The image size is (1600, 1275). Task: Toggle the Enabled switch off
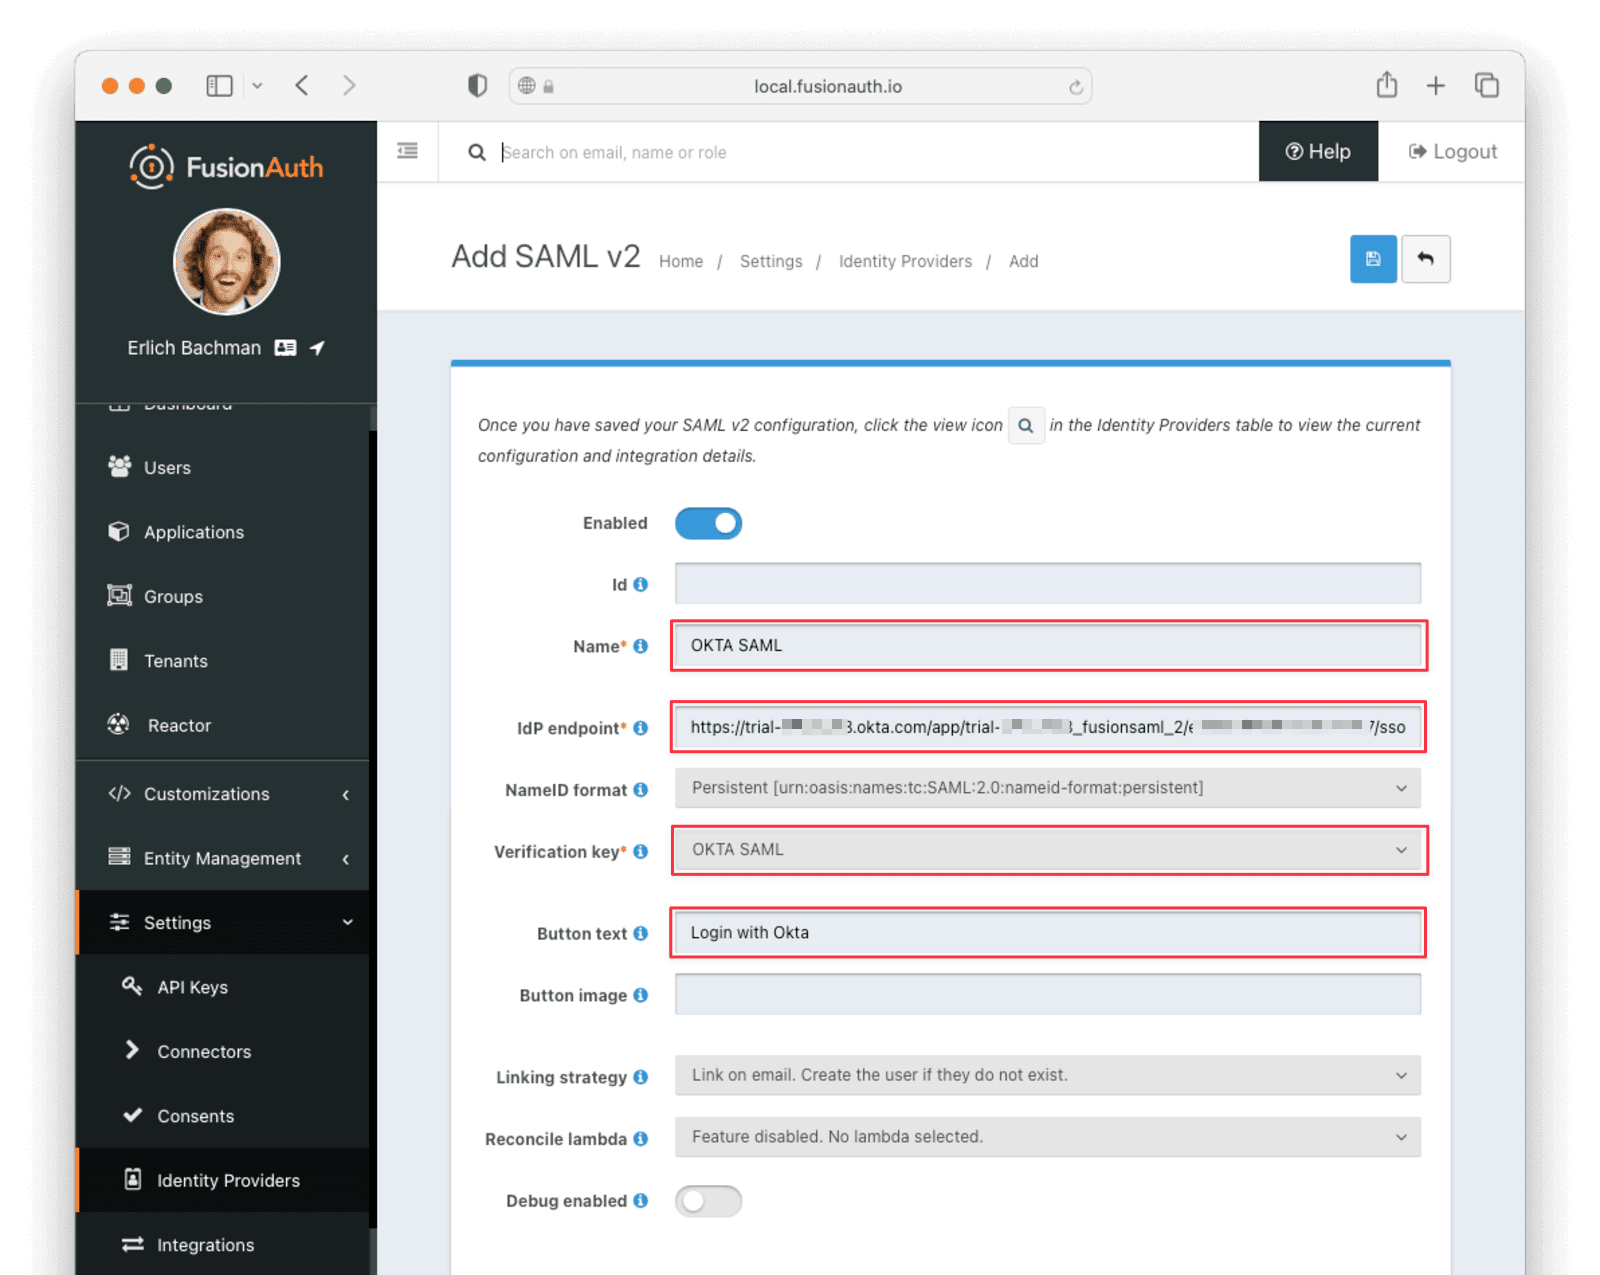(708, 523)
